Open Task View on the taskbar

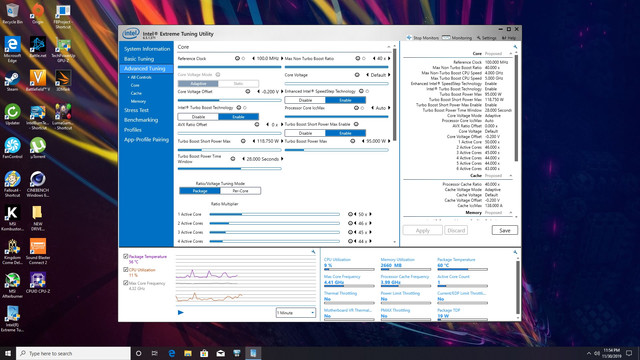click(155, 353)
